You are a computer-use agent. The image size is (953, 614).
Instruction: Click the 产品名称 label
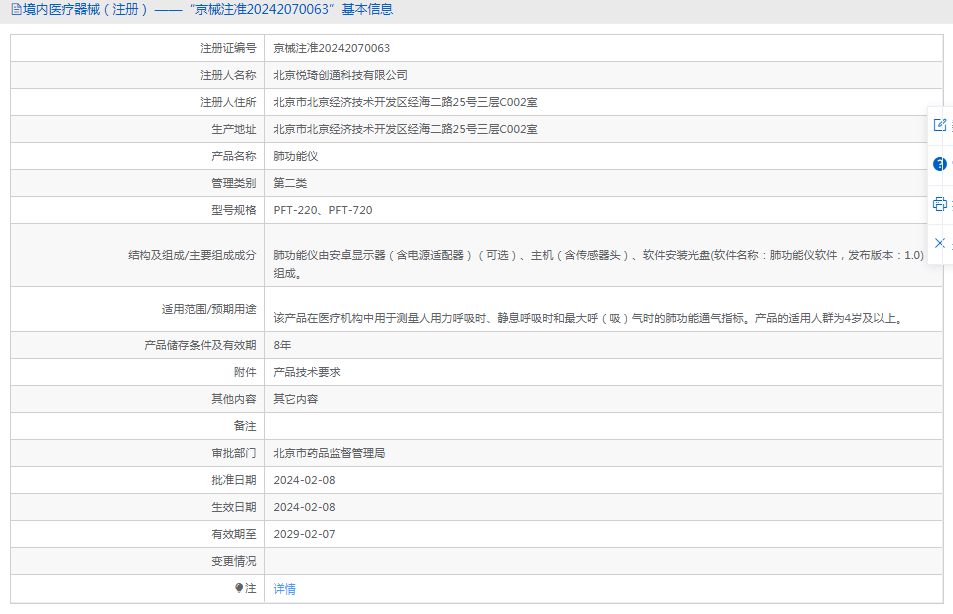pos(234,156)
